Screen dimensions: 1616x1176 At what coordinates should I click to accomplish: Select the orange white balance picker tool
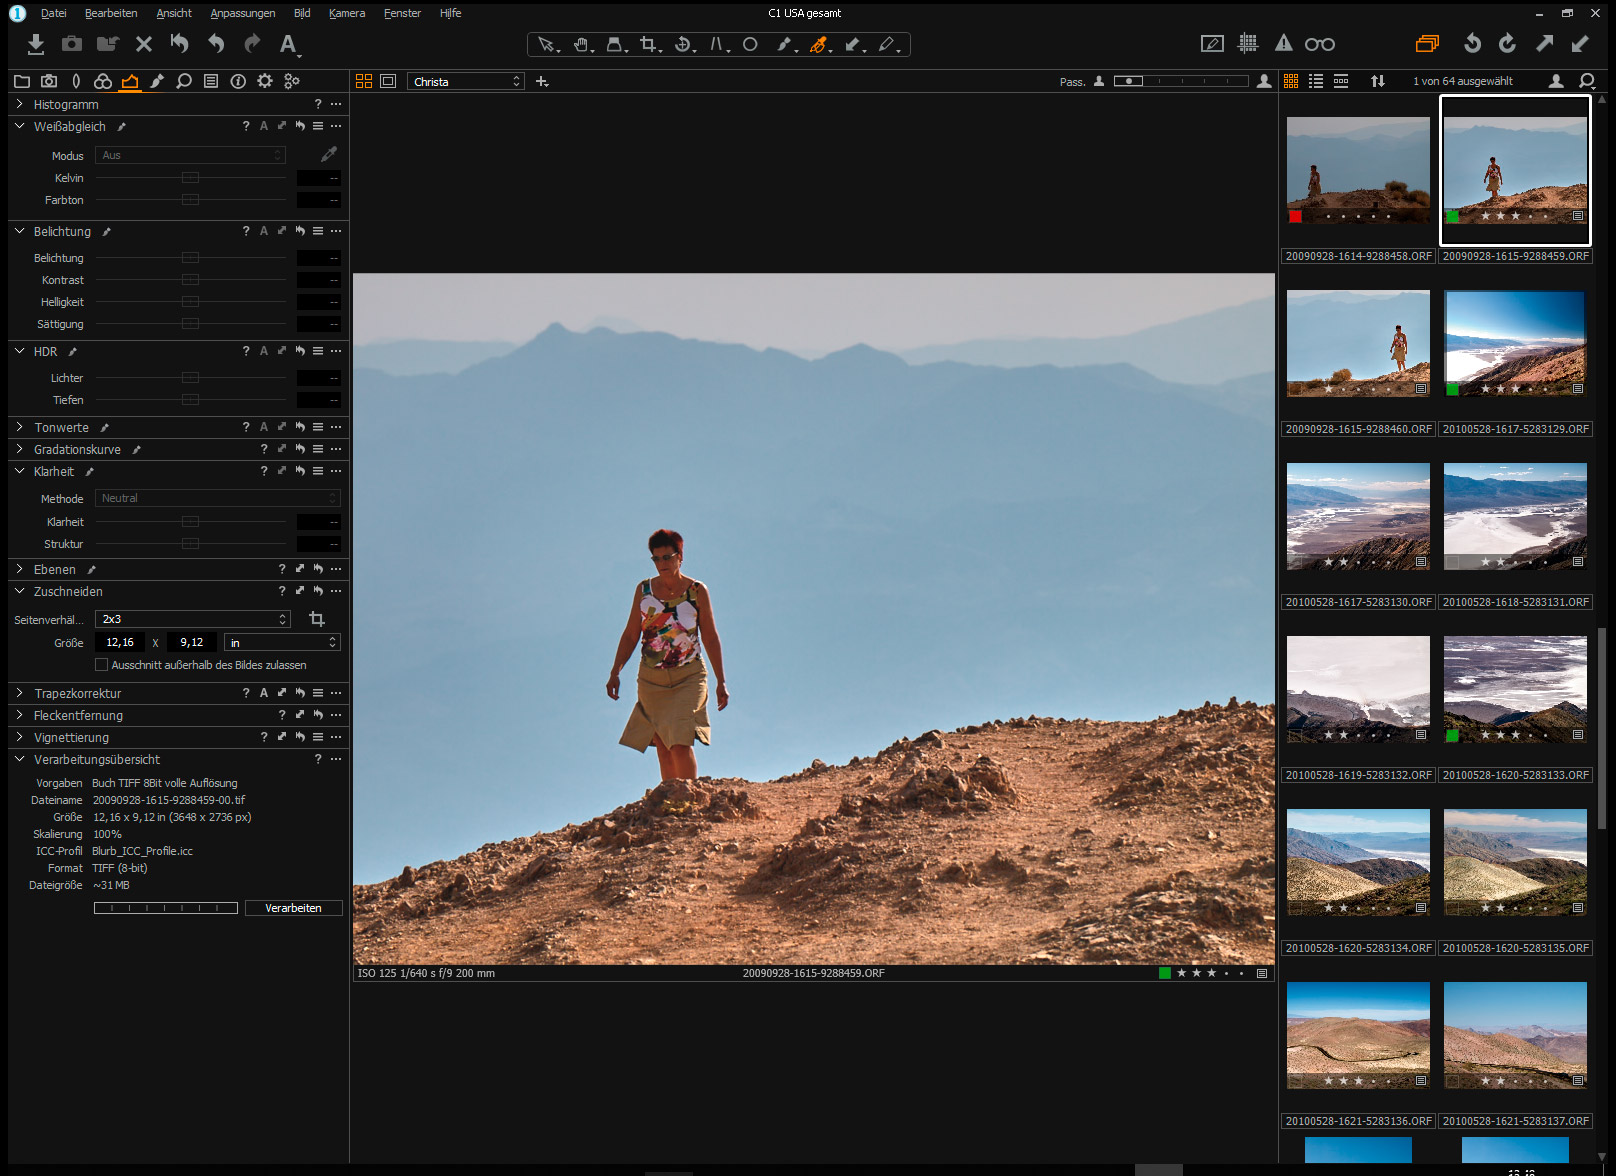click(820, 44)
